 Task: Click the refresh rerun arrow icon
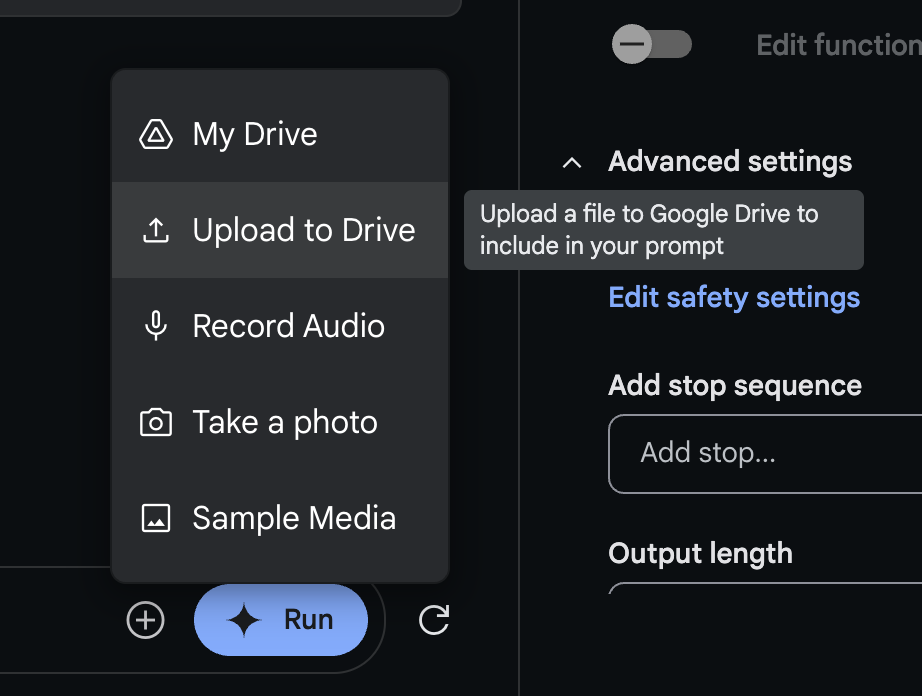coord(434,620)
